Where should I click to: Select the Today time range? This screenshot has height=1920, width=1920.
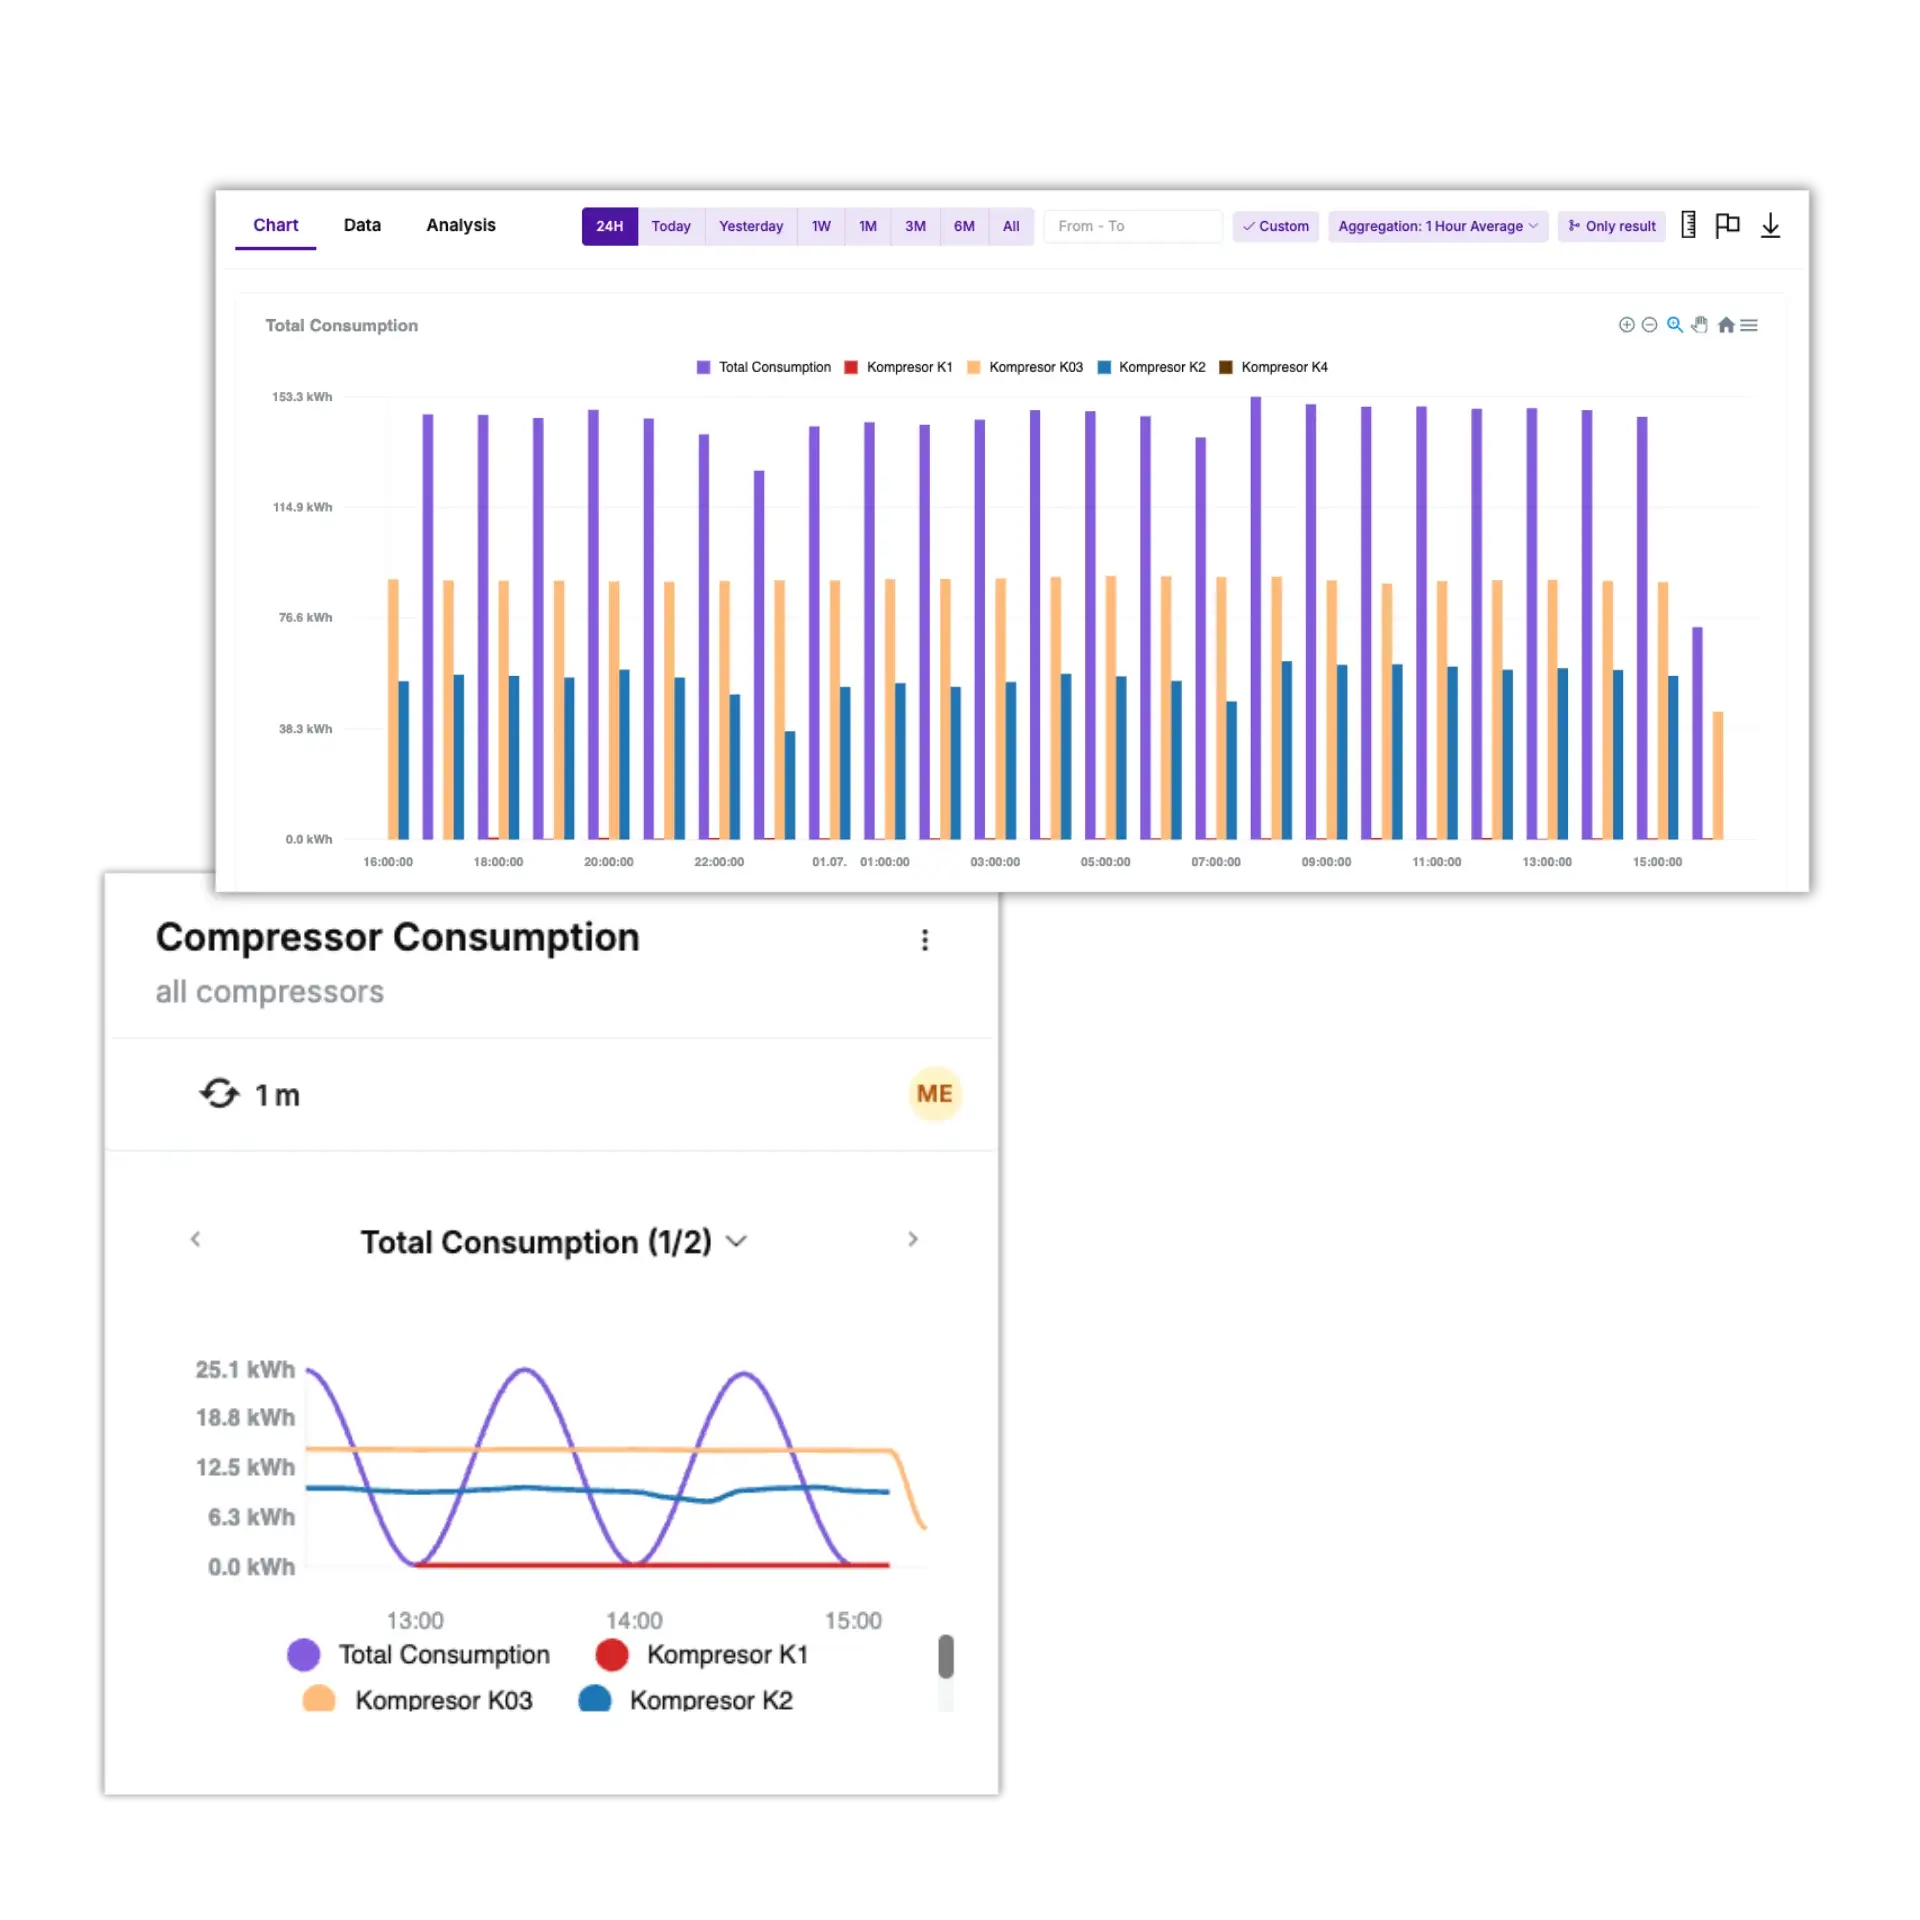[x=671, y=226]
